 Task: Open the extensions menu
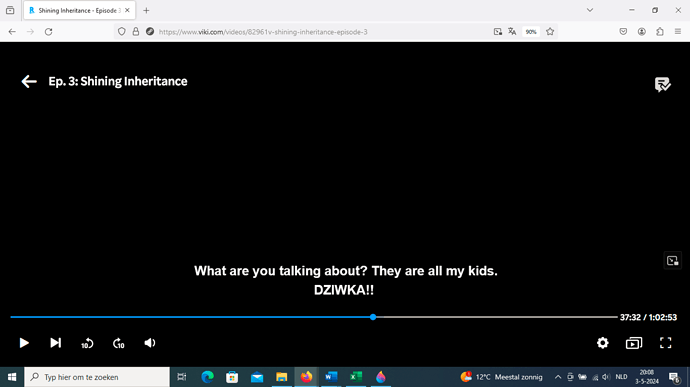point(660,32)
